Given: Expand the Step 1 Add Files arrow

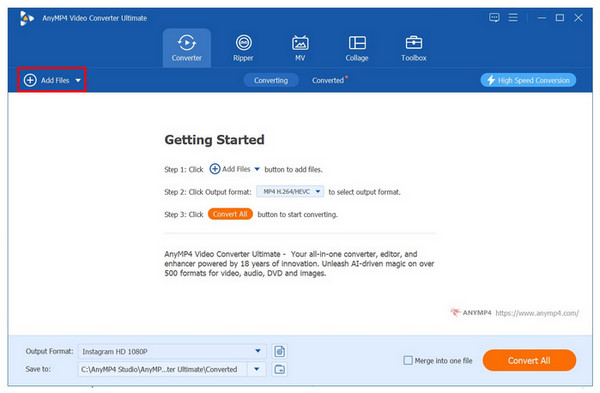Looking at the screenshot, I should (257, 169).
